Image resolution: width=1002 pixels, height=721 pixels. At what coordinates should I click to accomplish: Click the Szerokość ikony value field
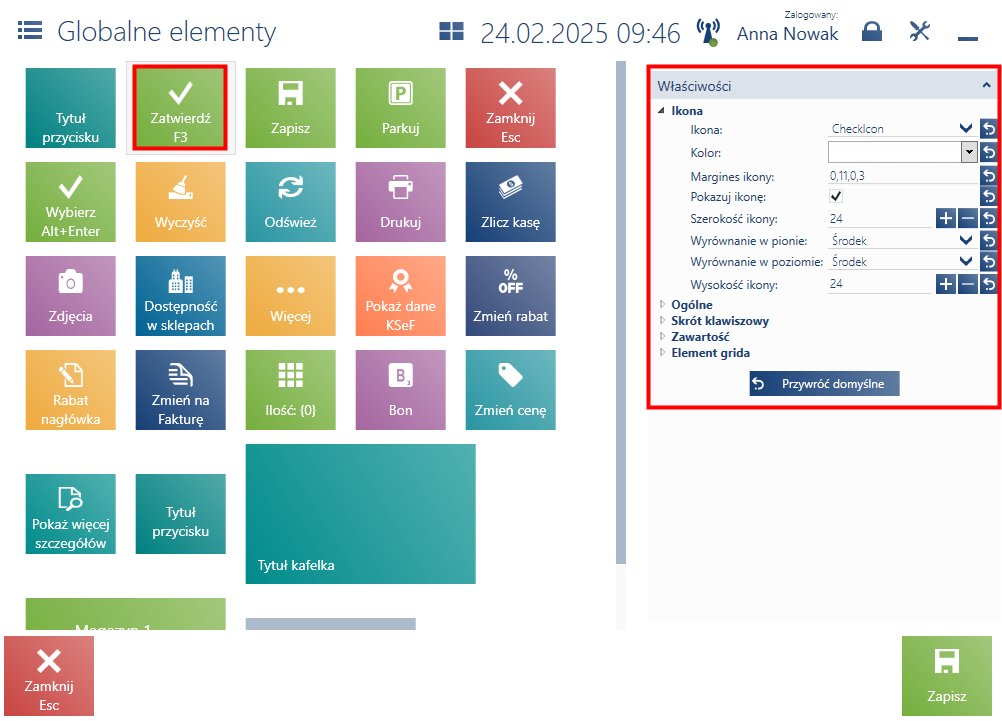pos(879,219)
